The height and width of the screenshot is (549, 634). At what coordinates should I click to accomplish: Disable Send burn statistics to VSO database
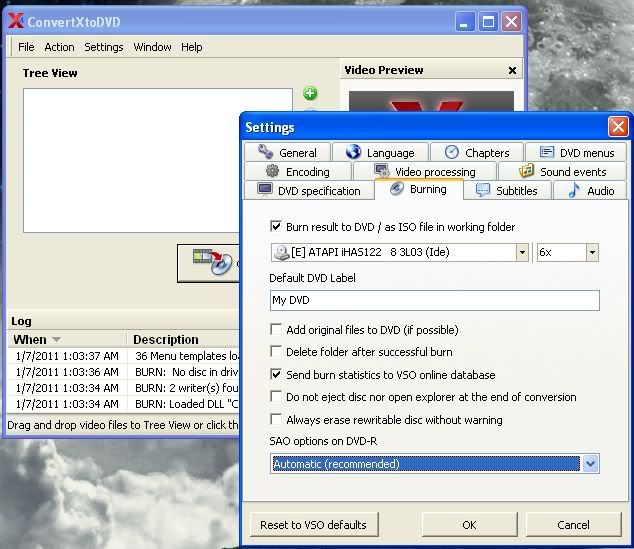276,374
